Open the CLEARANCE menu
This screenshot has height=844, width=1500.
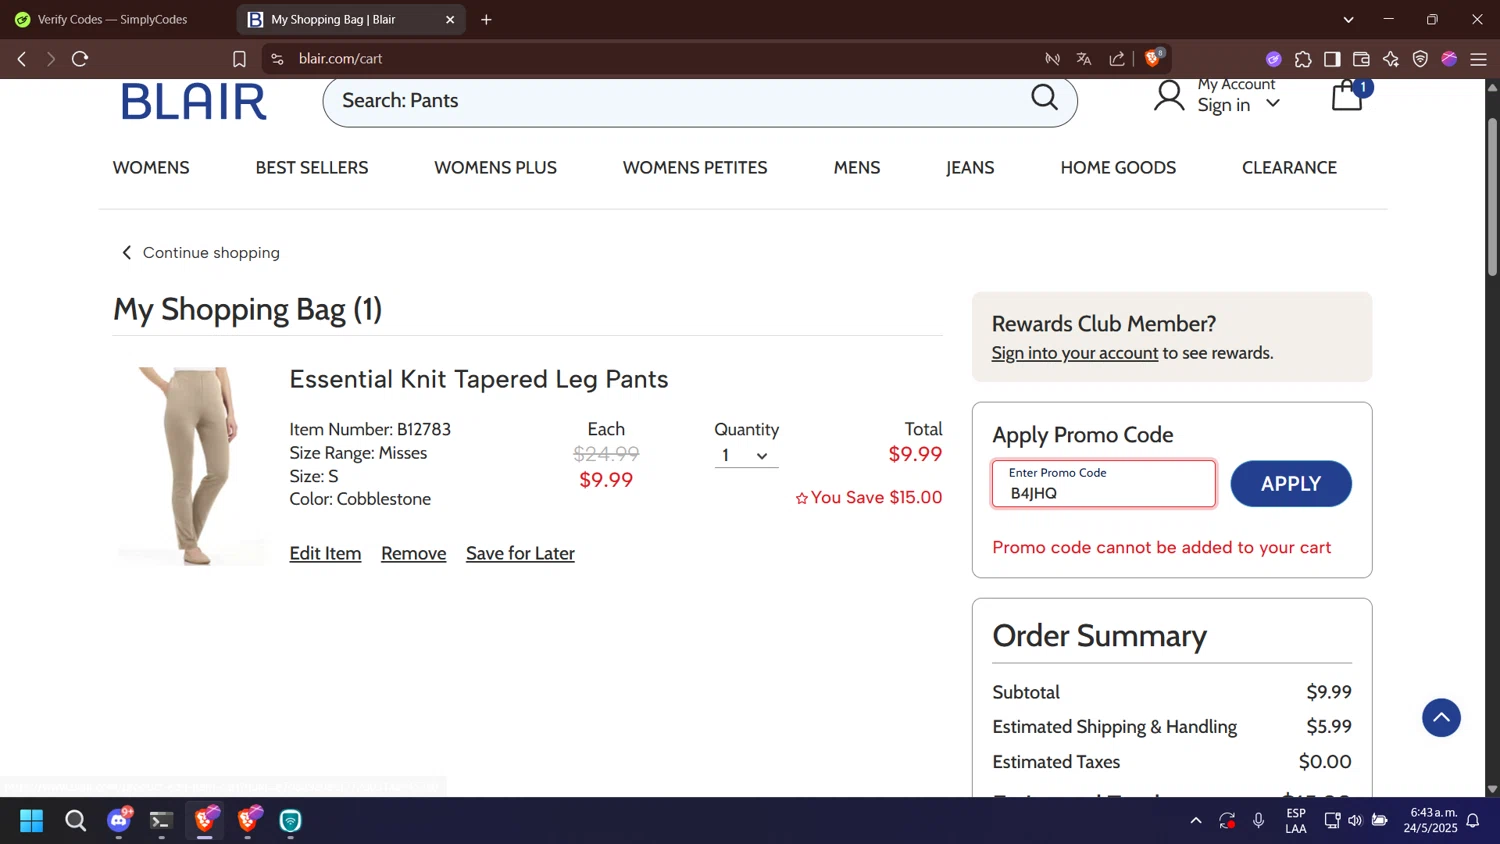(1289, 168)
